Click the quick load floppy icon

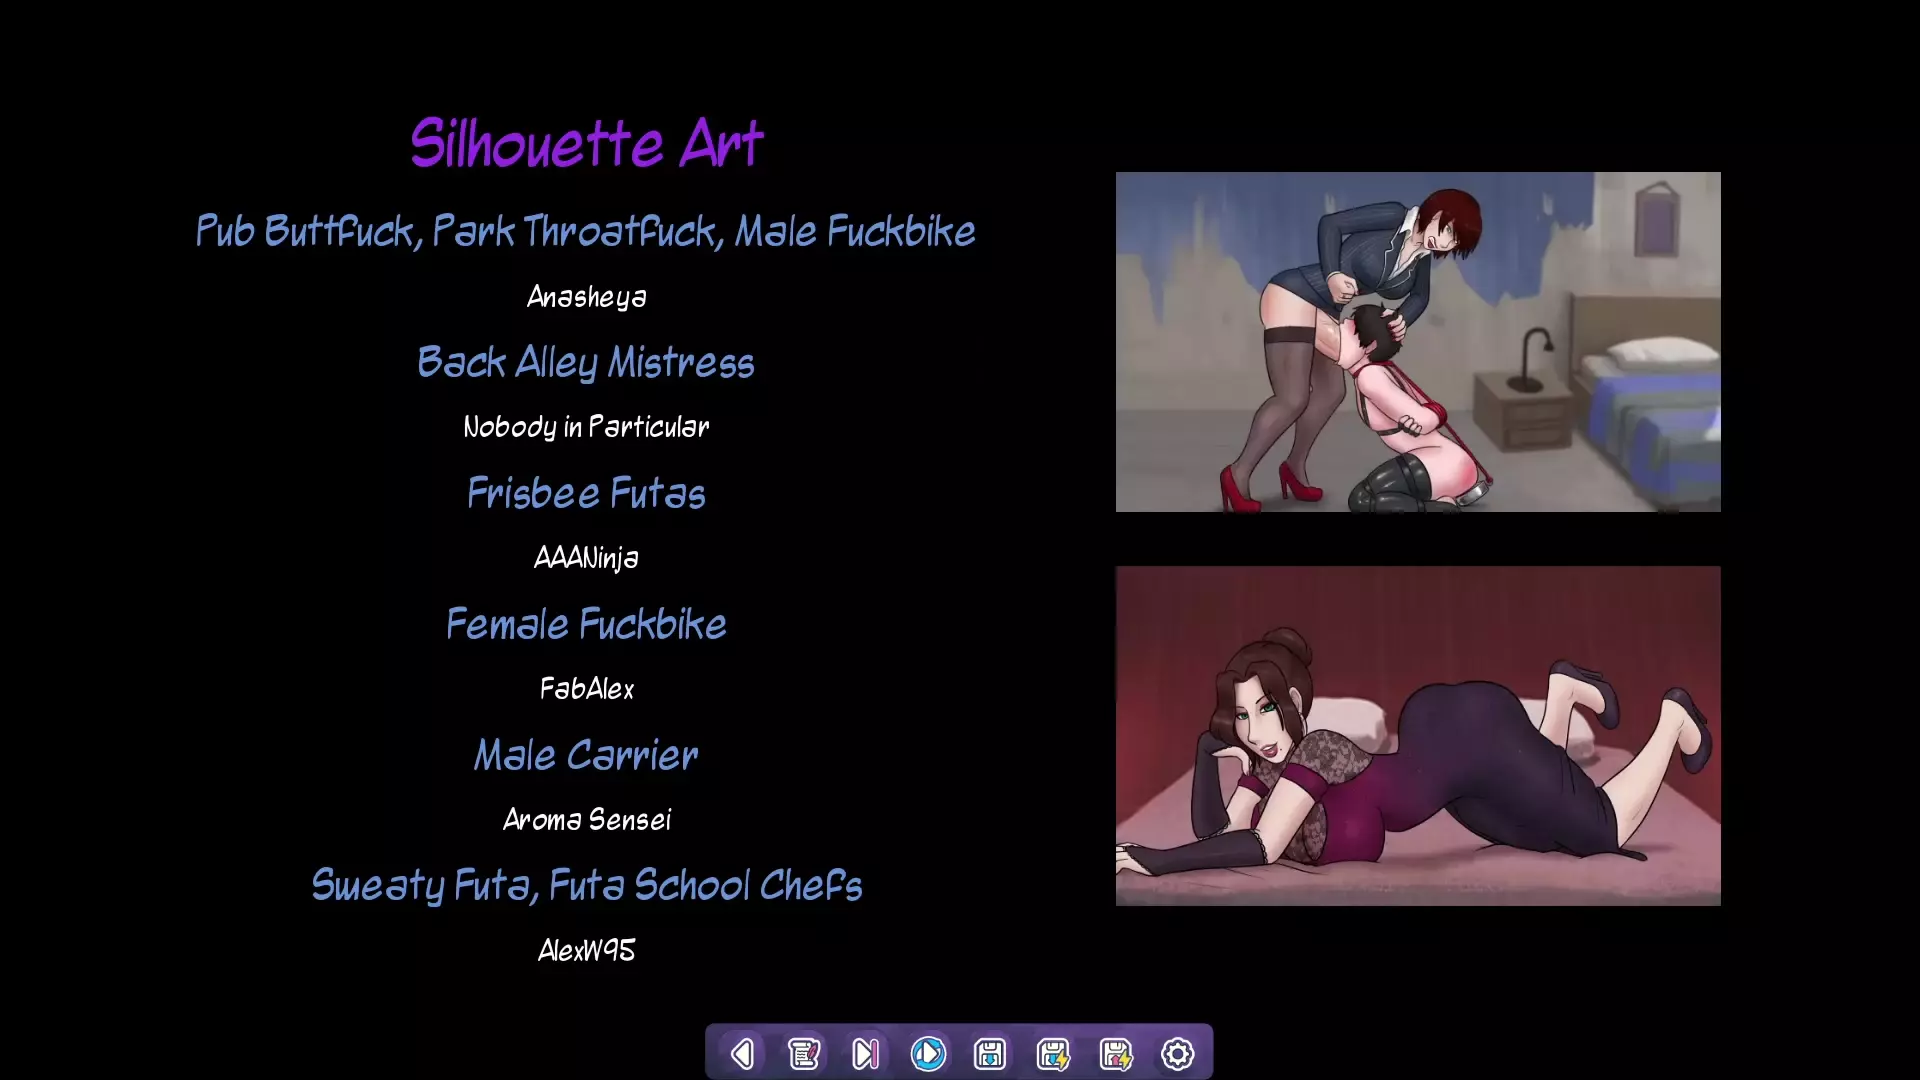click(1115, 1053)
